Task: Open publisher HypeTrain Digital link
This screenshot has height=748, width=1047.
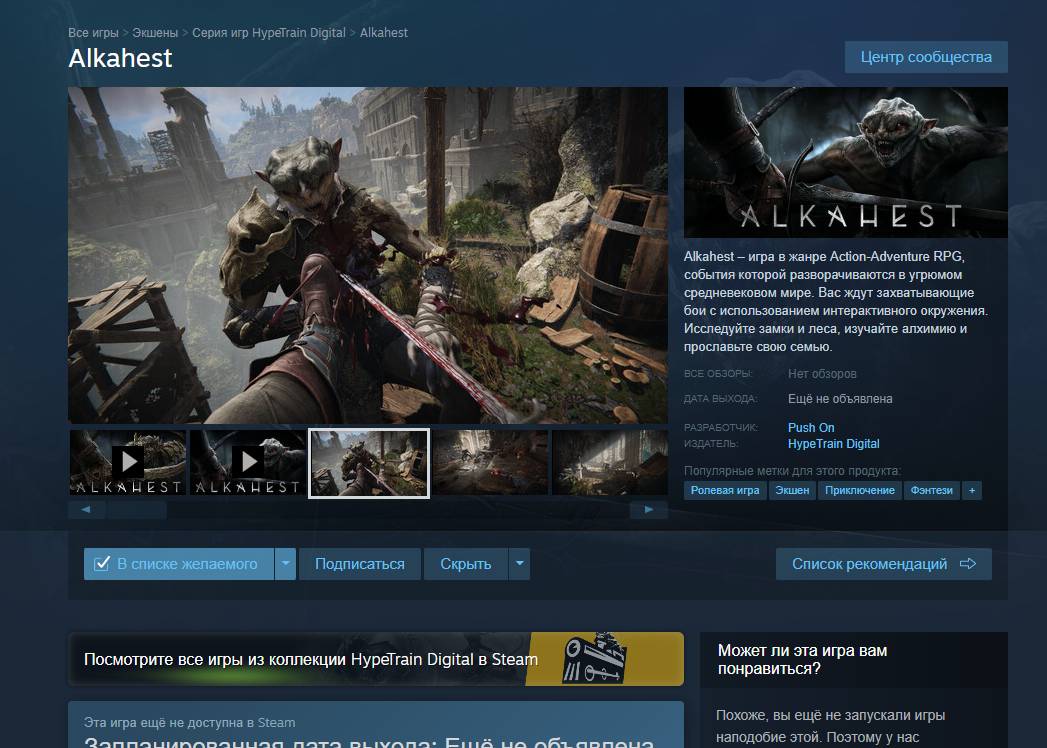Action: point(833,443)
